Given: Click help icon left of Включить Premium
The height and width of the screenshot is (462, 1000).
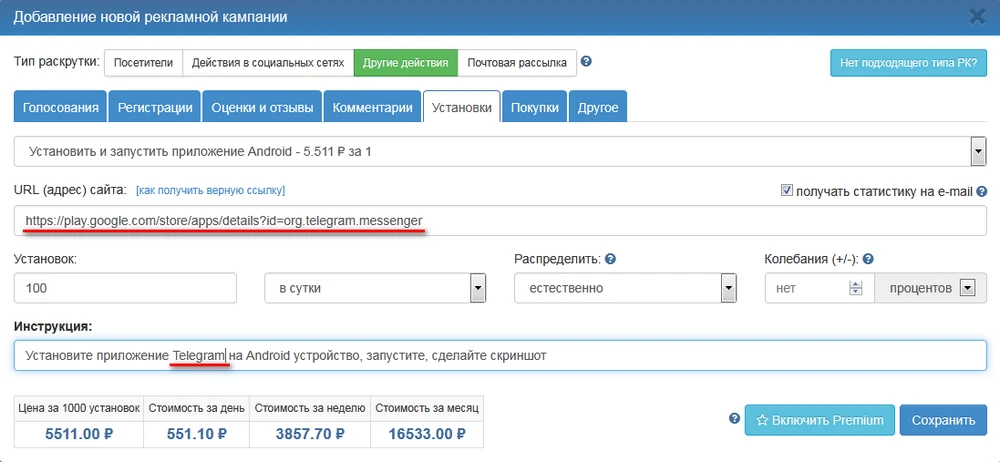Looking at the screenshot, I should [x=735, y=420].
